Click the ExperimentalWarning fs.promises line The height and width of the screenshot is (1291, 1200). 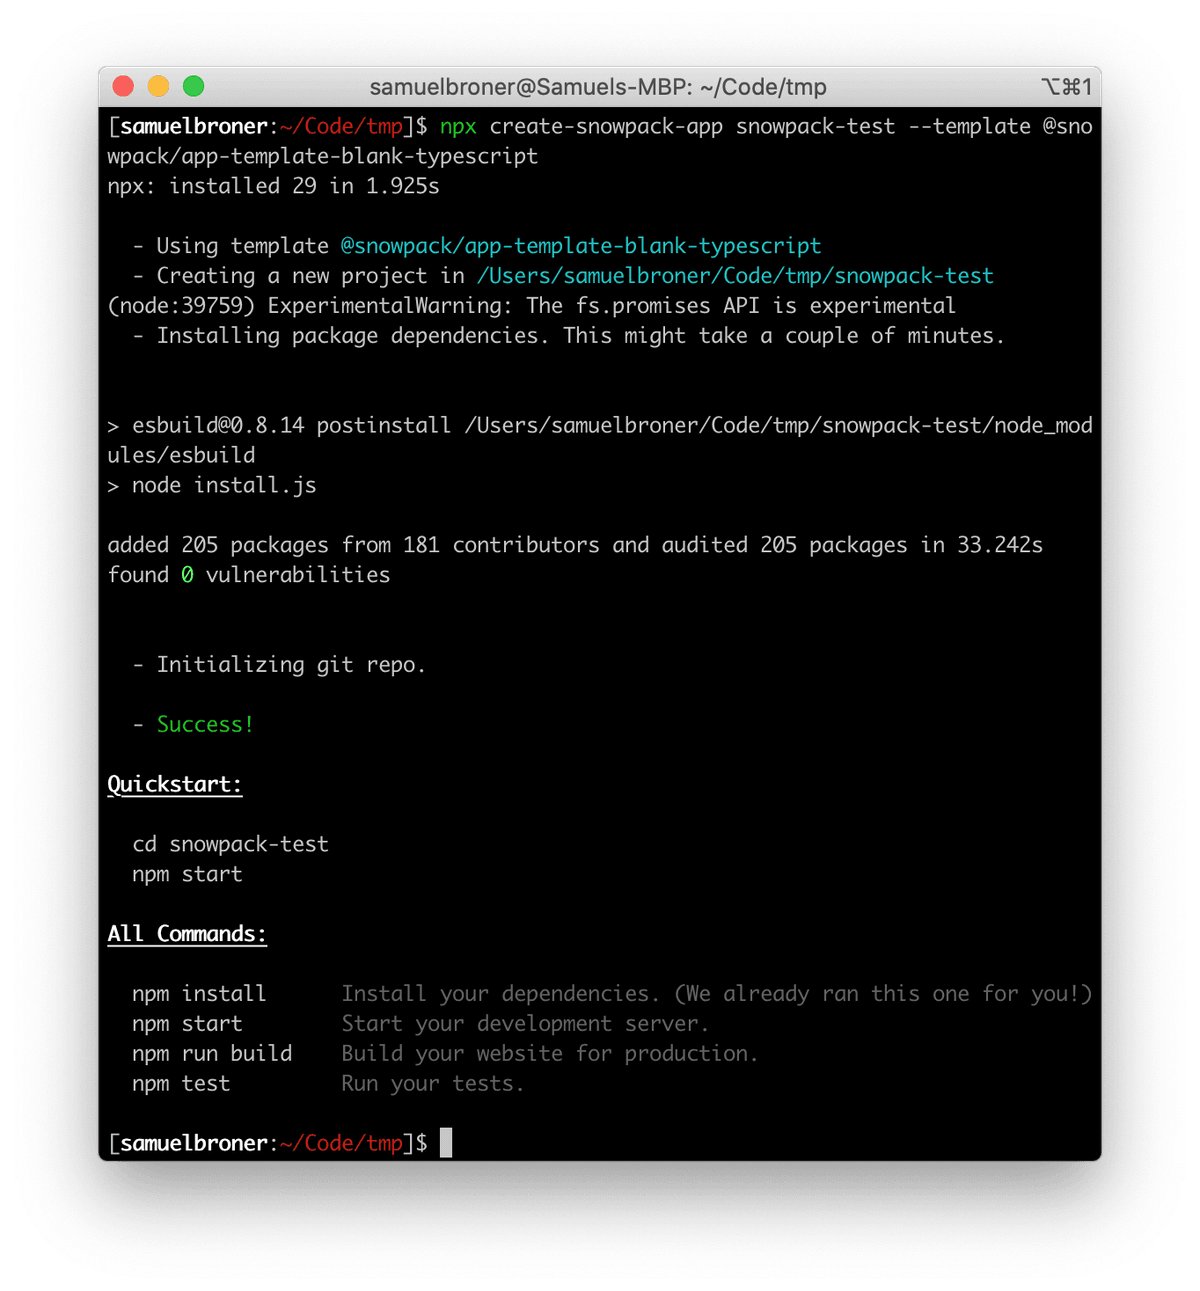[x=531, y=306]
